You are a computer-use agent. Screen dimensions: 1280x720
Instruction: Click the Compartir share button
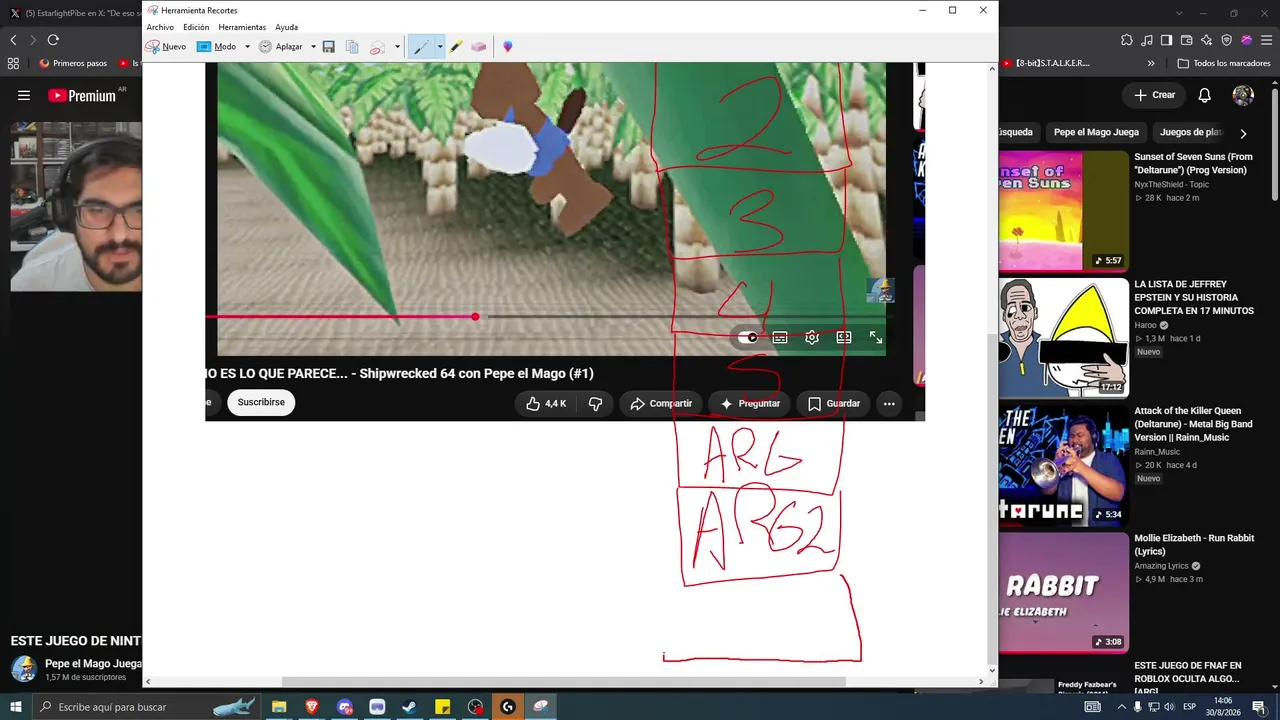click(x=661, y=404)
